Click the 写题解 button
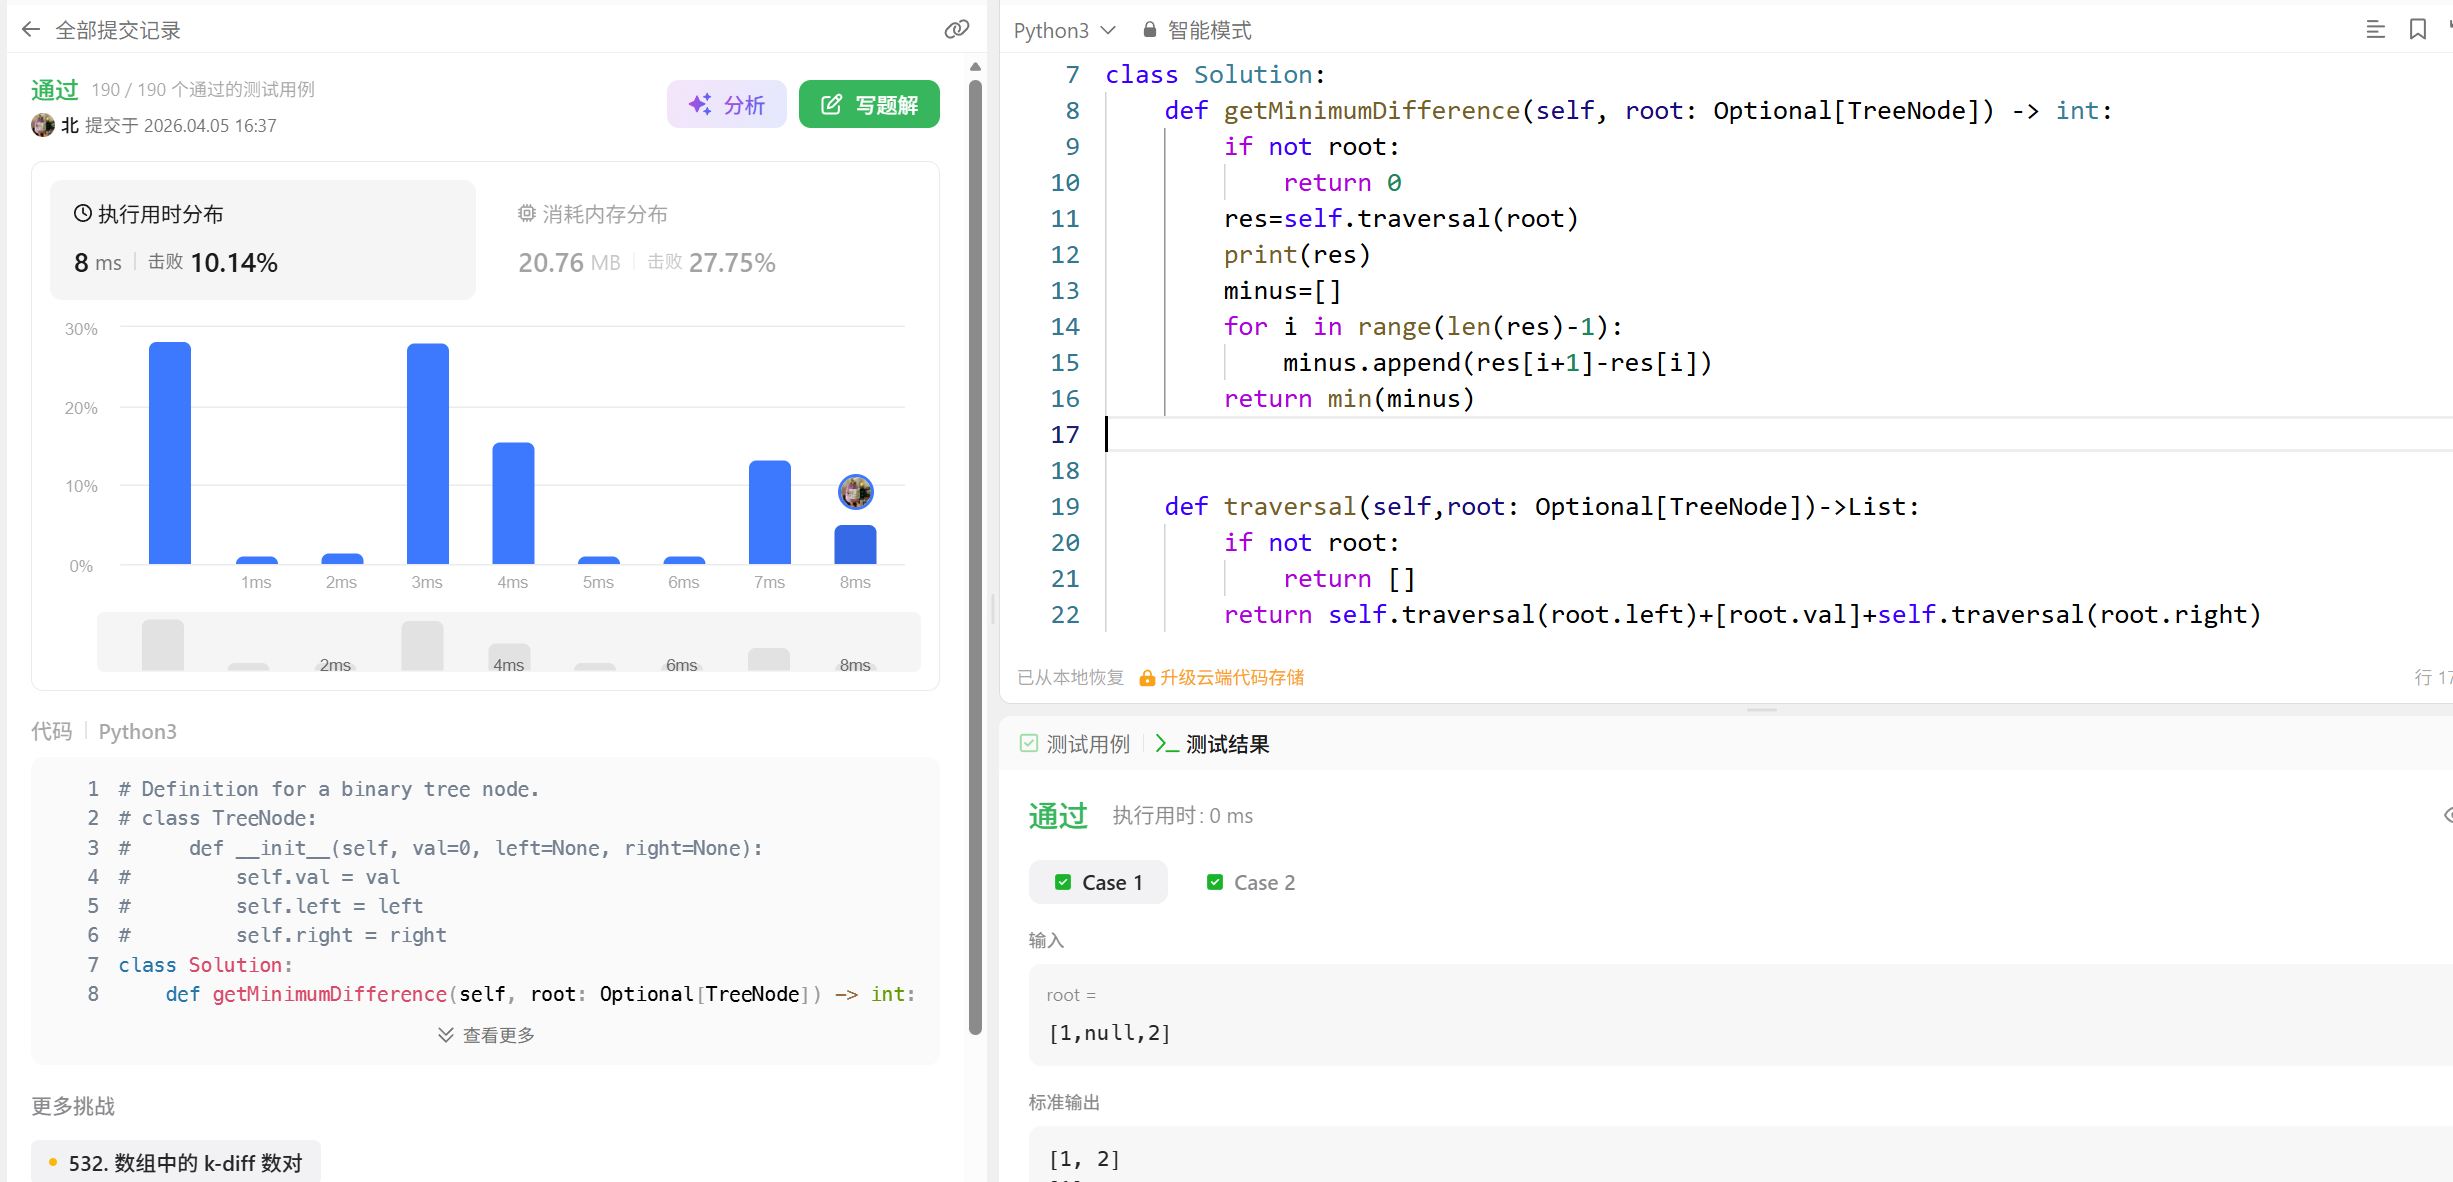 click(x=869, y=105)
